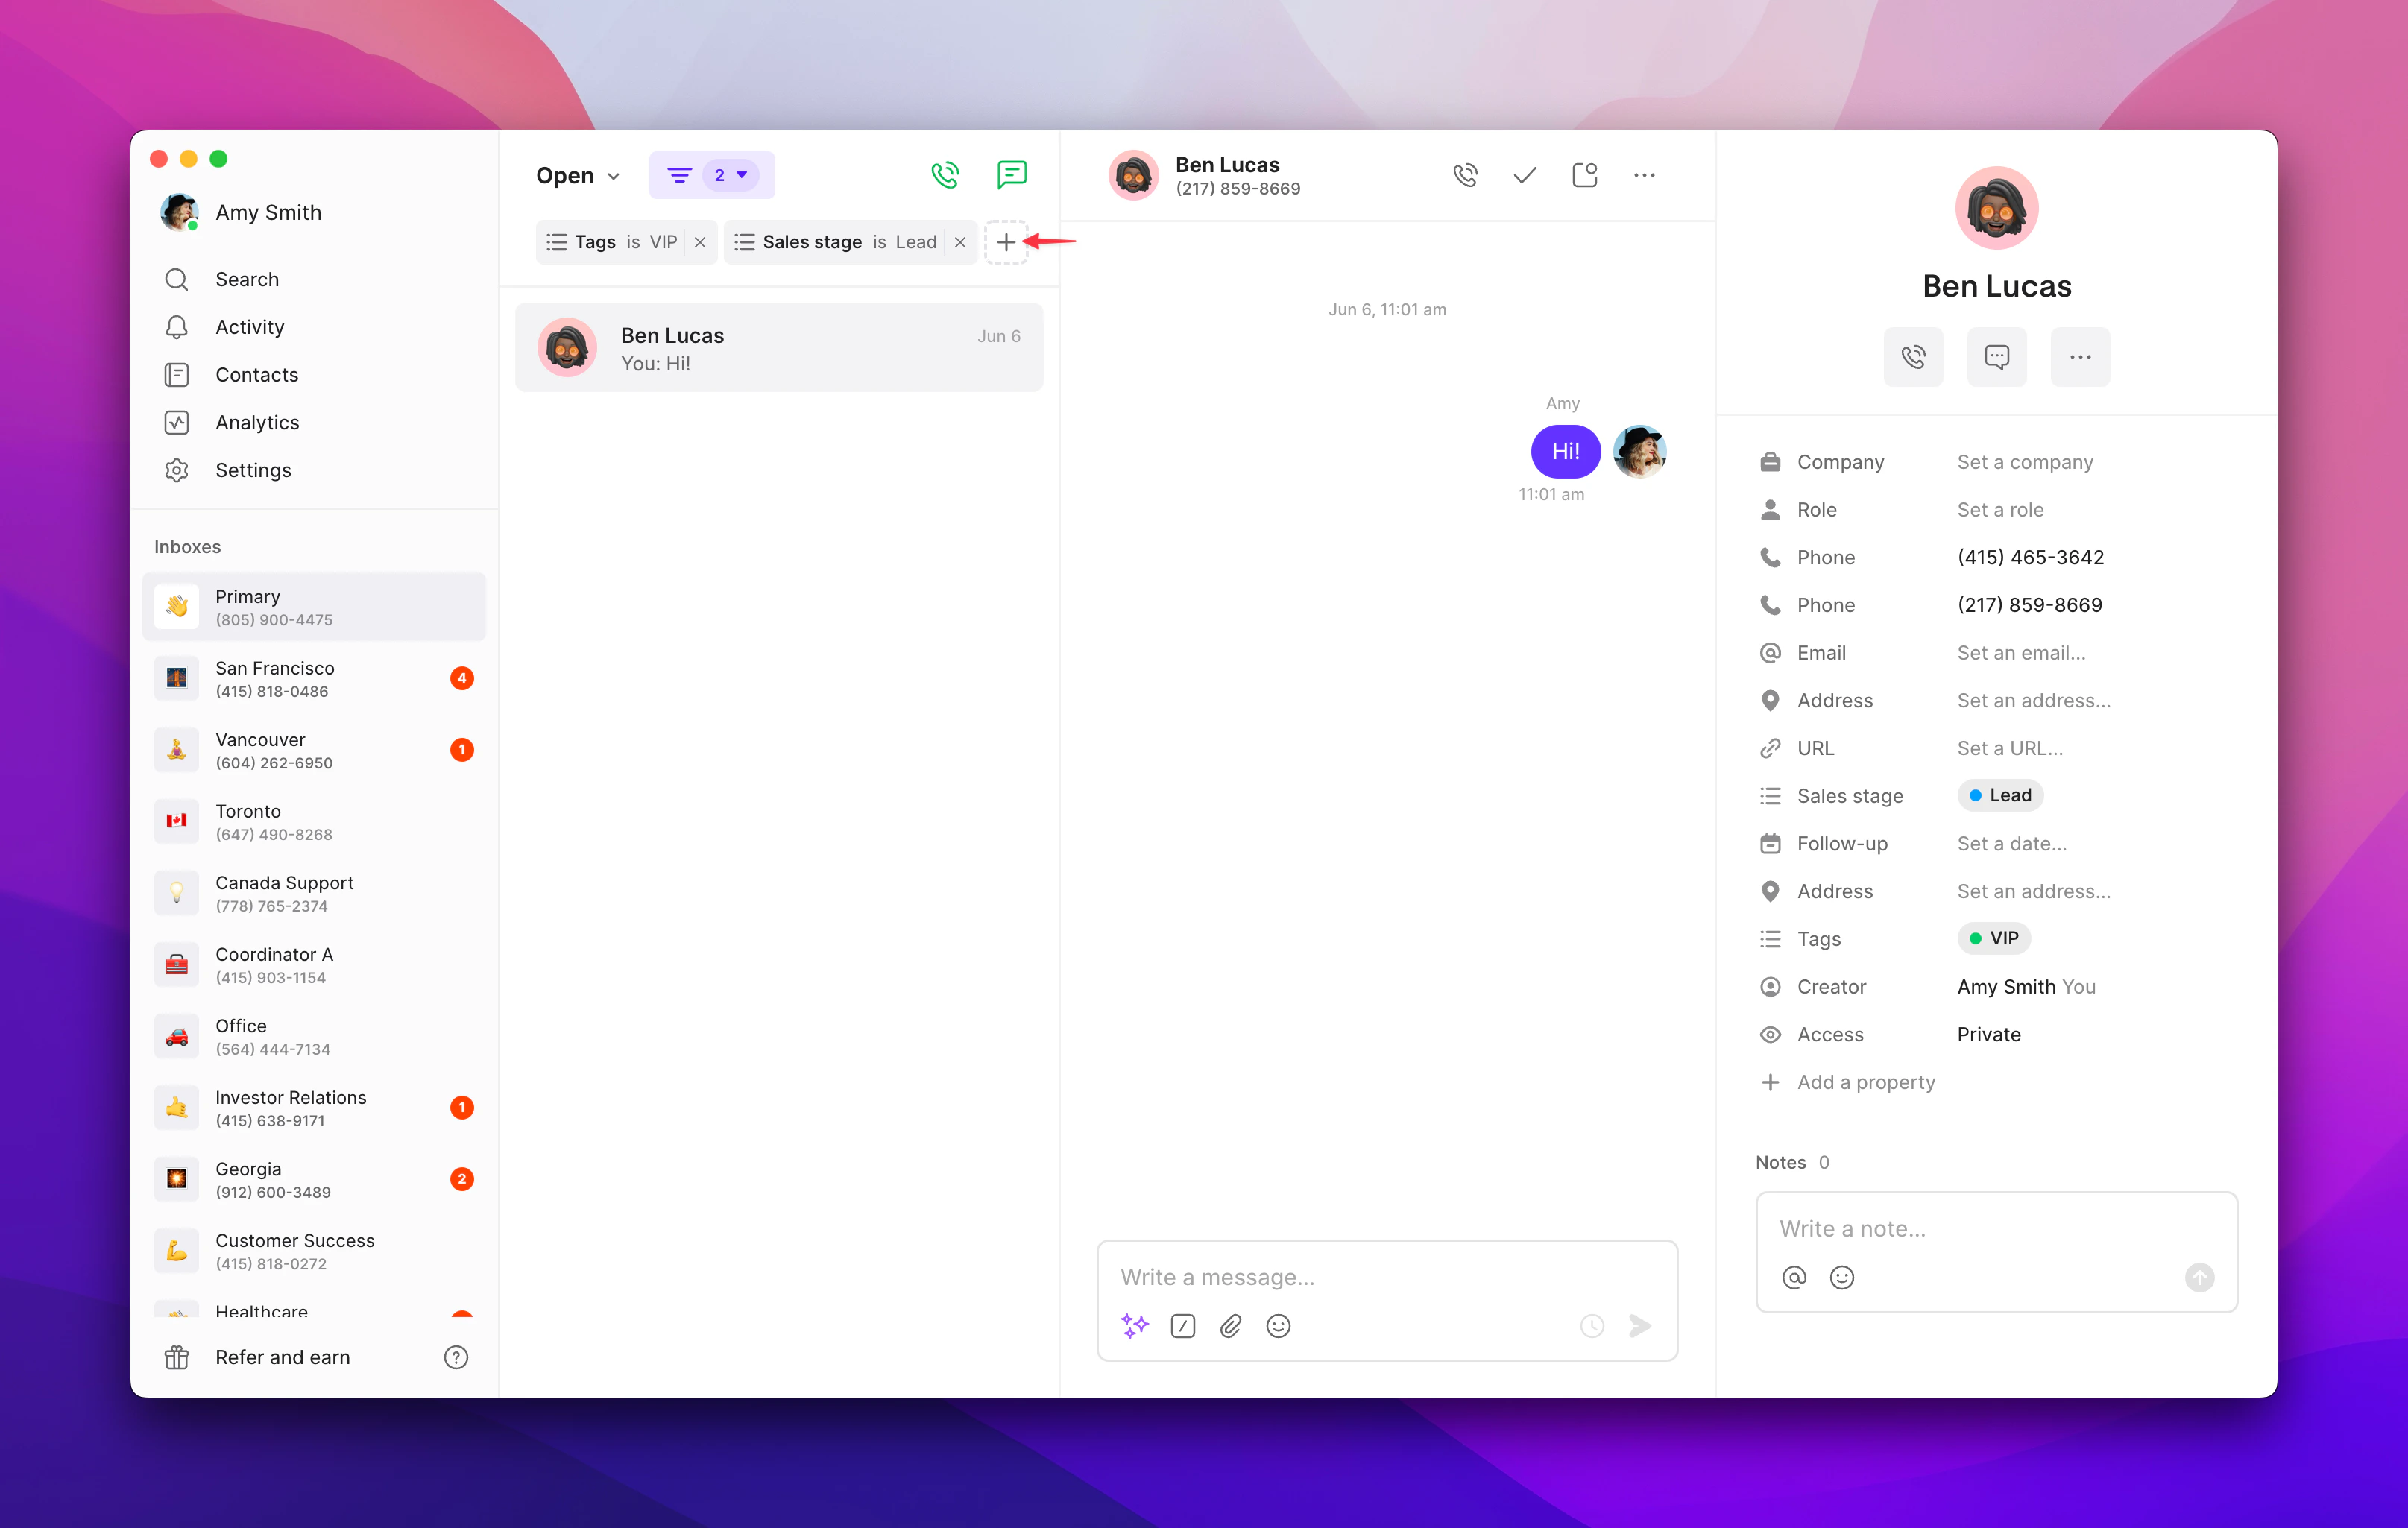Start a call with Ben Lucas via phone icon
The width and height of the screenshot is (2408, 1528).
[1465, 174]
